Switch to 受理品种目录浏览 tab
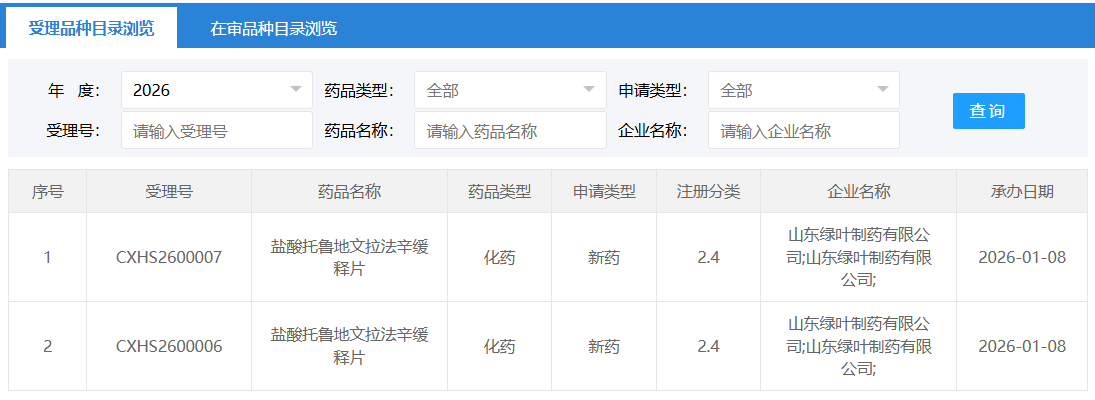1095x400 pixels. [91, 28]
